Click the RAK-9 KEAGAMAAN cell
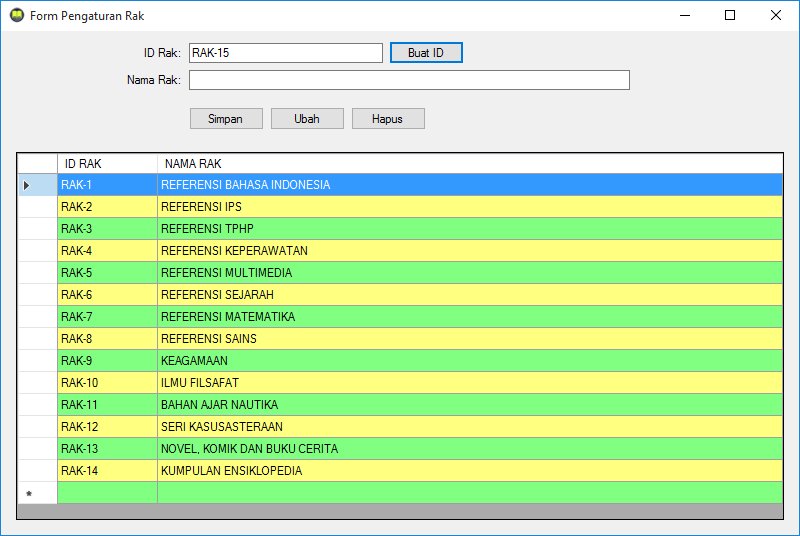Screen dimensions: 800x536 (x=470, y=361)
